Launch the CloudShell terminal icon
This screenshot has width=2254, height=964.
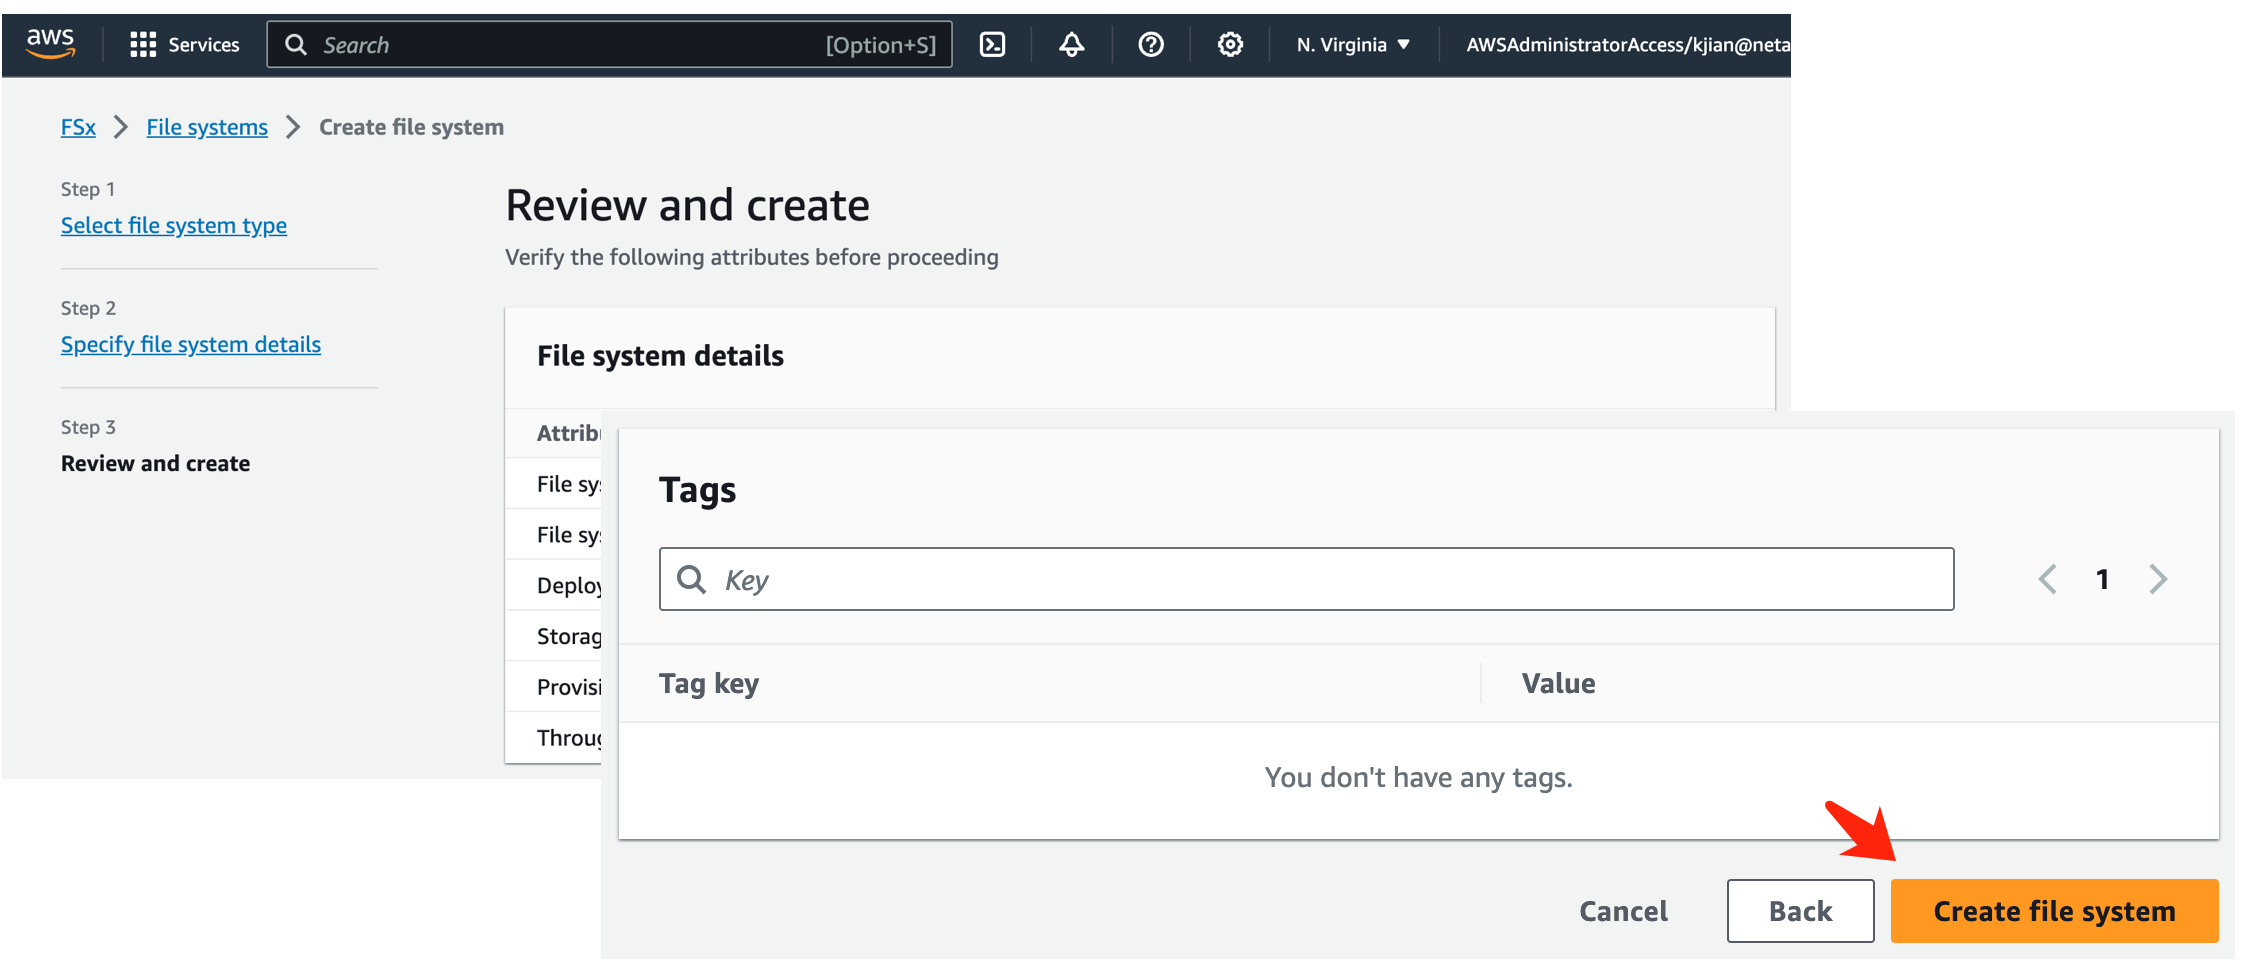pos(992,45)
